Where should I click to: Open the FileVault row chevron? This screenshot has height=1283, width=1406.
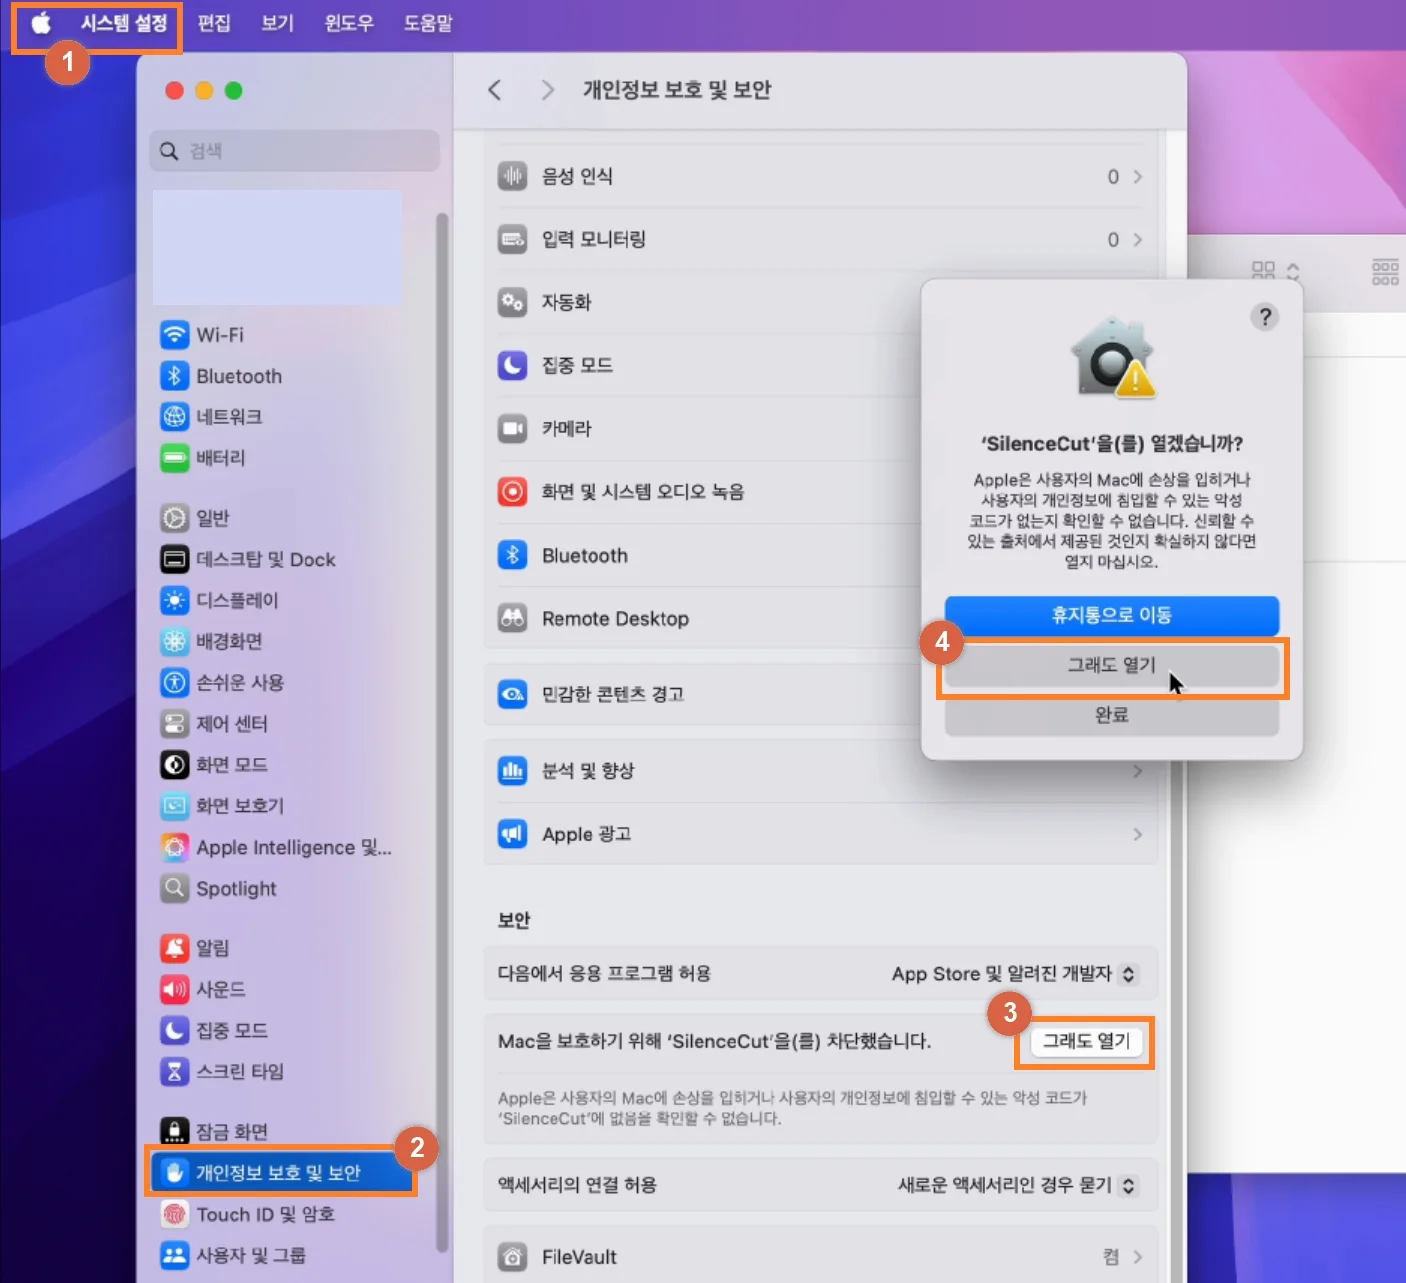click(1137, 1257)
